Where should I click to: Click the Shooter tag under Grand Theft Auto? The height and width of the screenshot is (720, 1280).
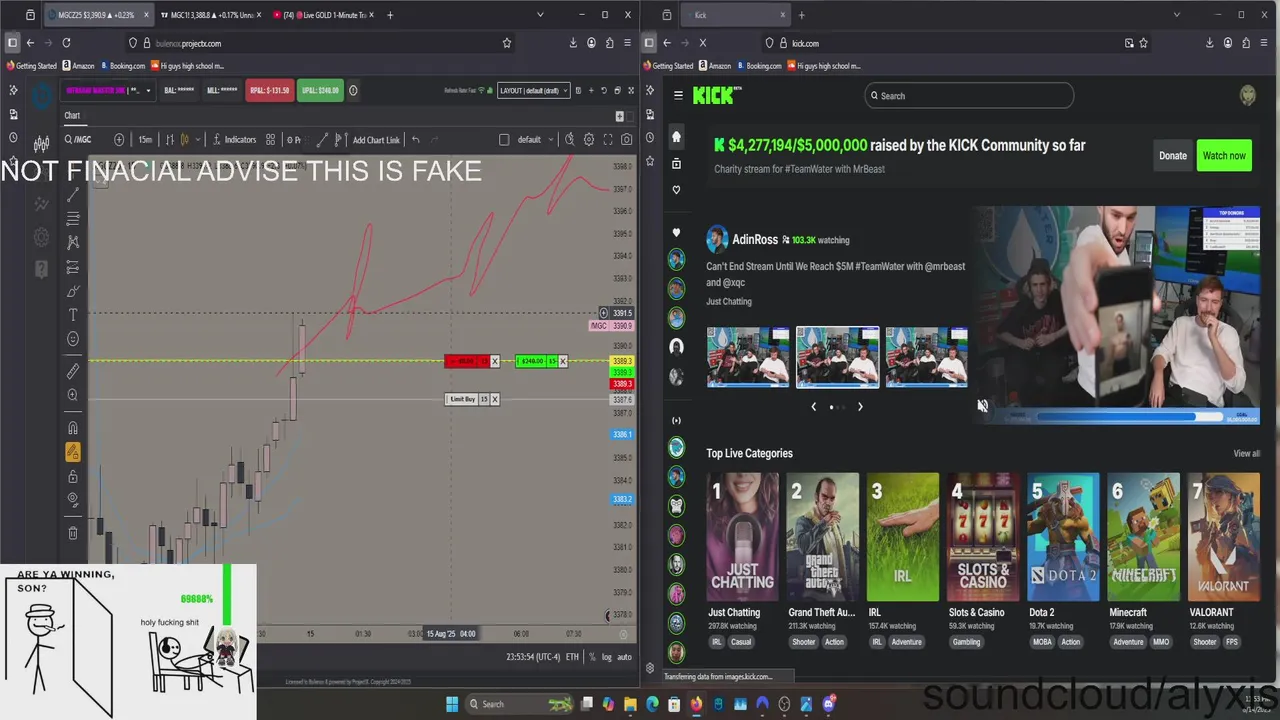point(804,642)
